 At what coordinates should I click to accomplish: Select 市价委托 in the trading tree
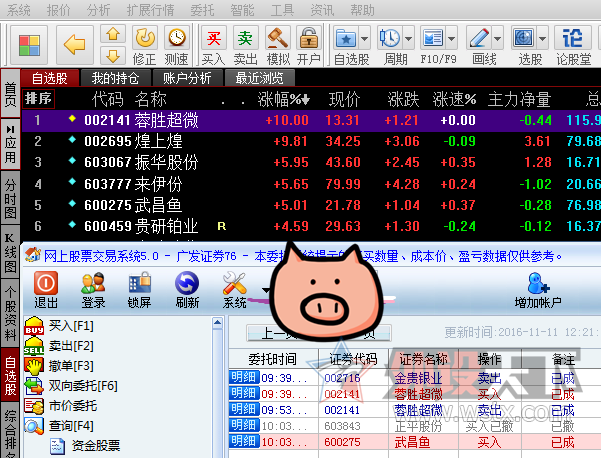pos(73,406)
